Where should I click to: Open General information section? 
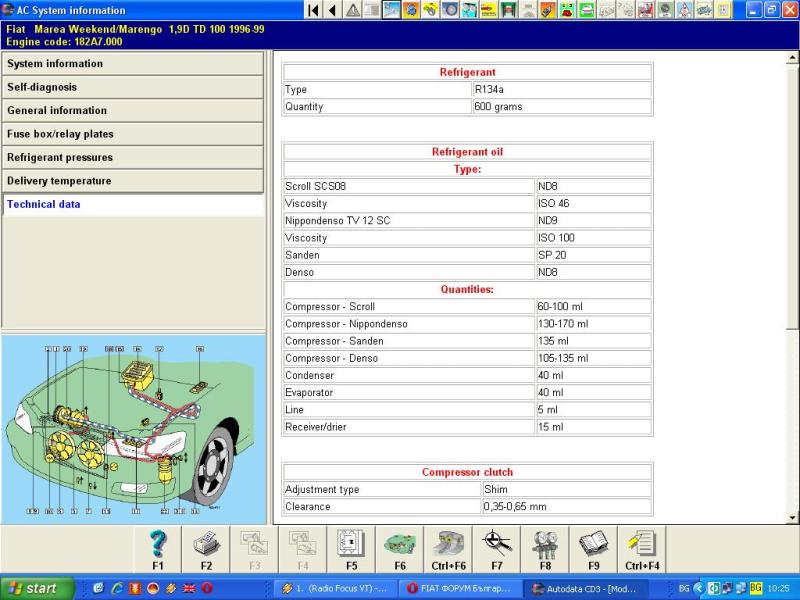[133, 111]
